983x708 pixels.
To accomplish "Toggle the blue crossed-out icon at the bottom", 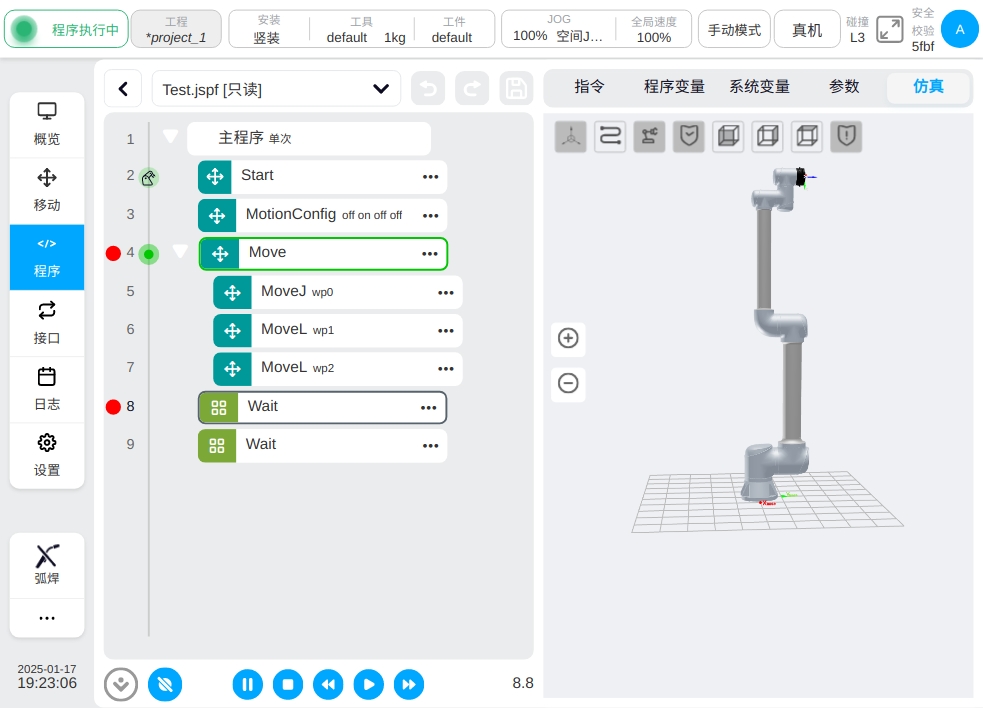I will pos(165,684).
